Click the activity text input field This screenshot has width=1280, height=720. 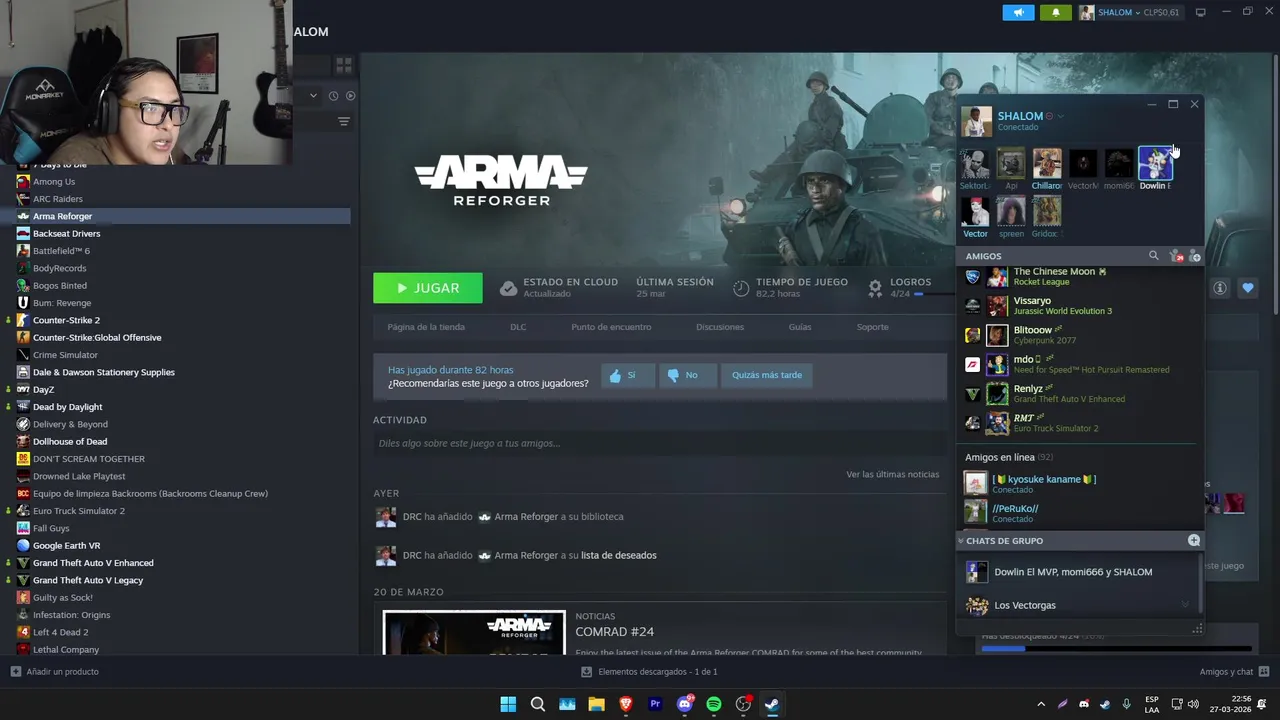coord(659,443)
